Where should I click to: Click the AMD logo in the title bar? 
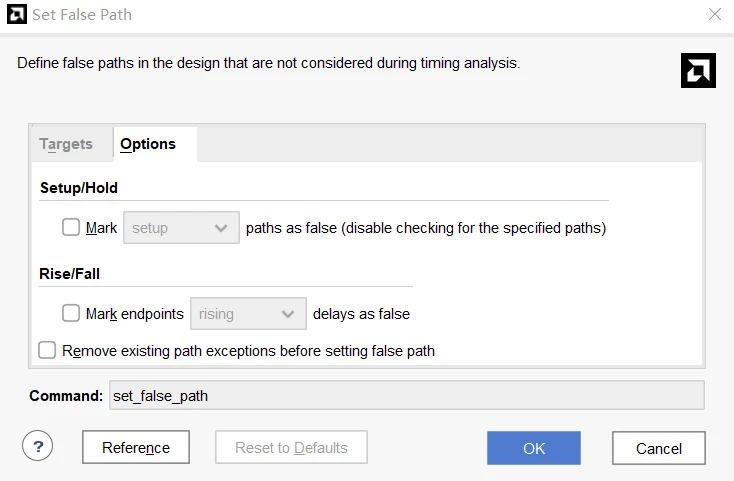tap(15, 15)
